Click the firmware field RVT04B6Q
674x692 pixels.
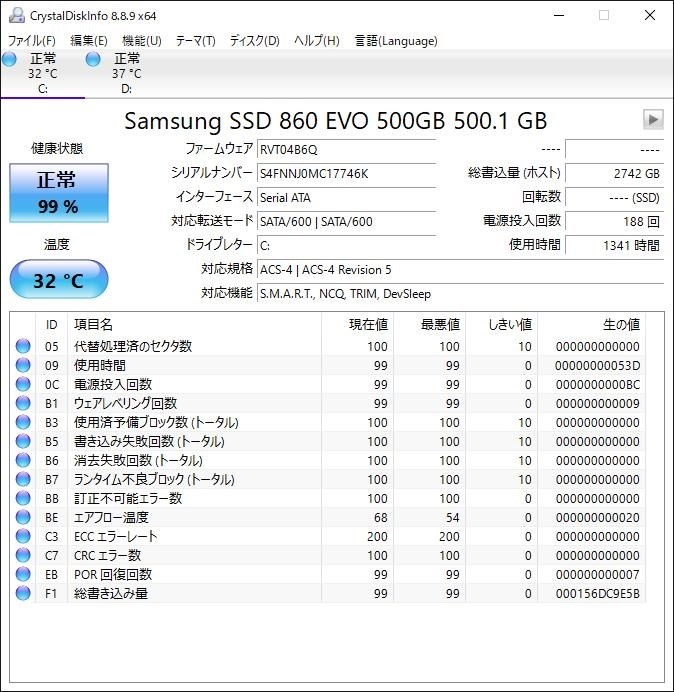[x=346, y=150]
